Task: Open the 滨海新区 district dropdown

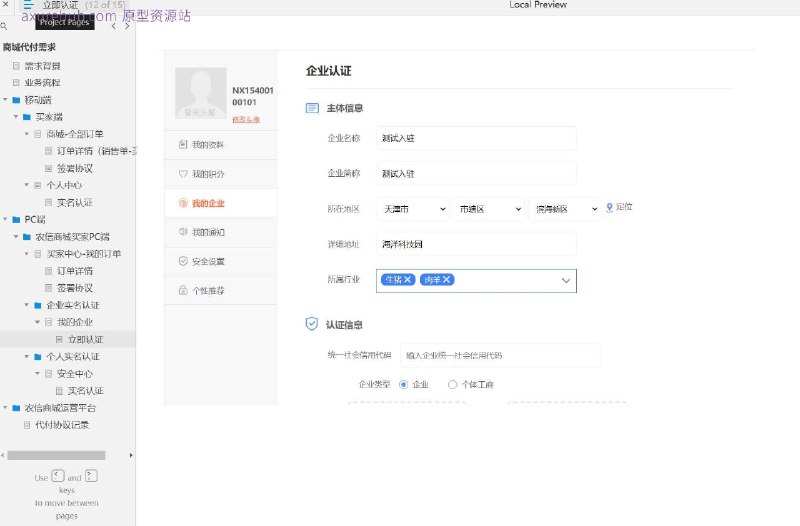Action: (x=564, y=209)
